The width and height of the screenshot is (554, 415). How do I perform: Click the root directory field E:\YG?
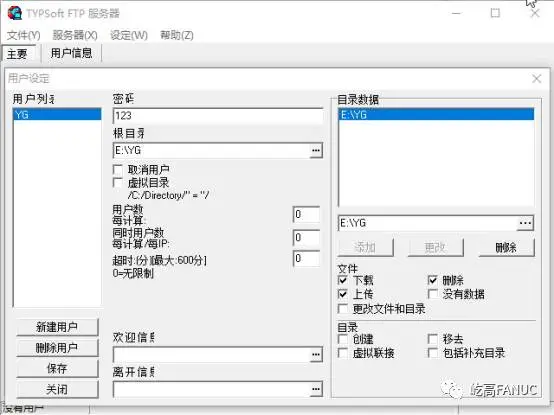click(211, 150)
